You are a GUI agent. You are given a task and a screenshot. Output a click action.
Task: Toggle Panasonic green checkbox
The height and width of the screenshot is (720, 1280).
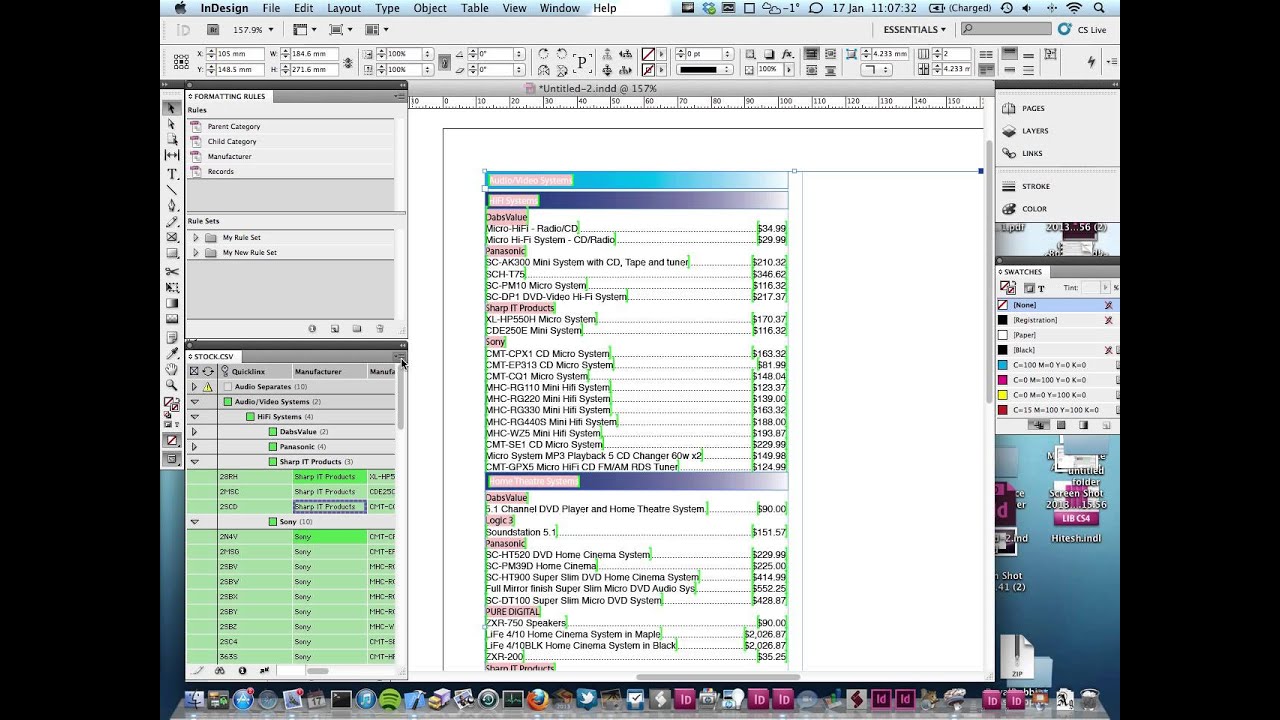272,446
